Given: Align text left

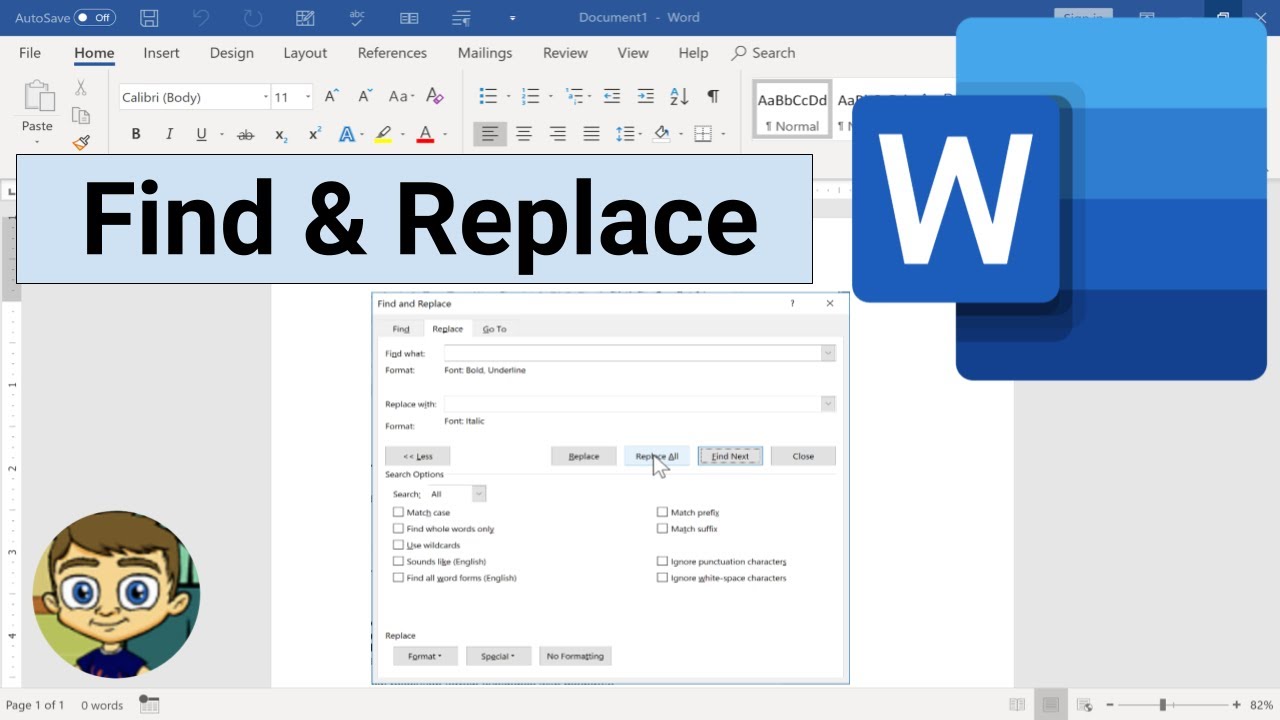Looking at the screenshot, I should (x=490, y=134).
